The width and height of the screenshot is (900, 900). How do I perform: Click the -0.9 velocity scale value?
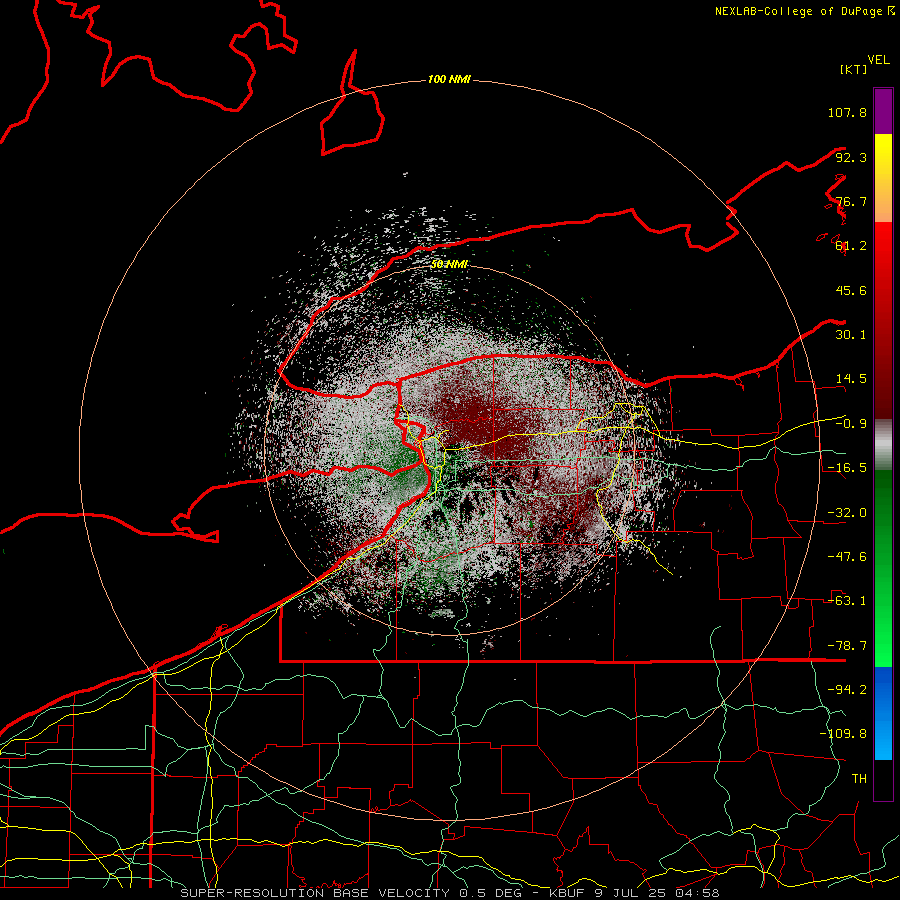(851, 424)
